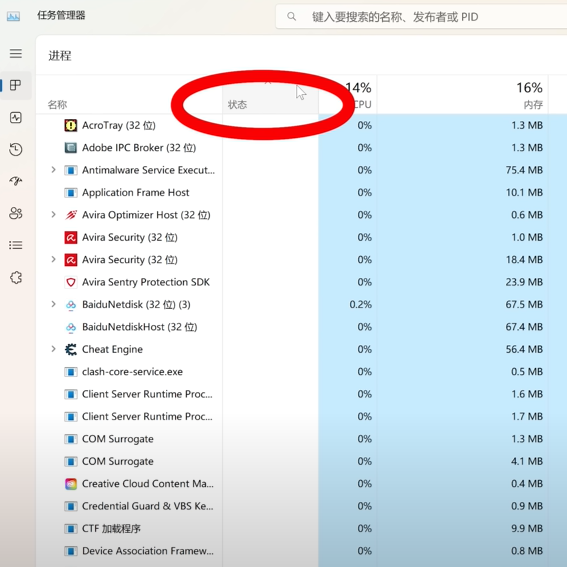The height and width of the screenshot is (567, 567).
Task: Click the Application Frame Host icon
Action: coord(71,193)
